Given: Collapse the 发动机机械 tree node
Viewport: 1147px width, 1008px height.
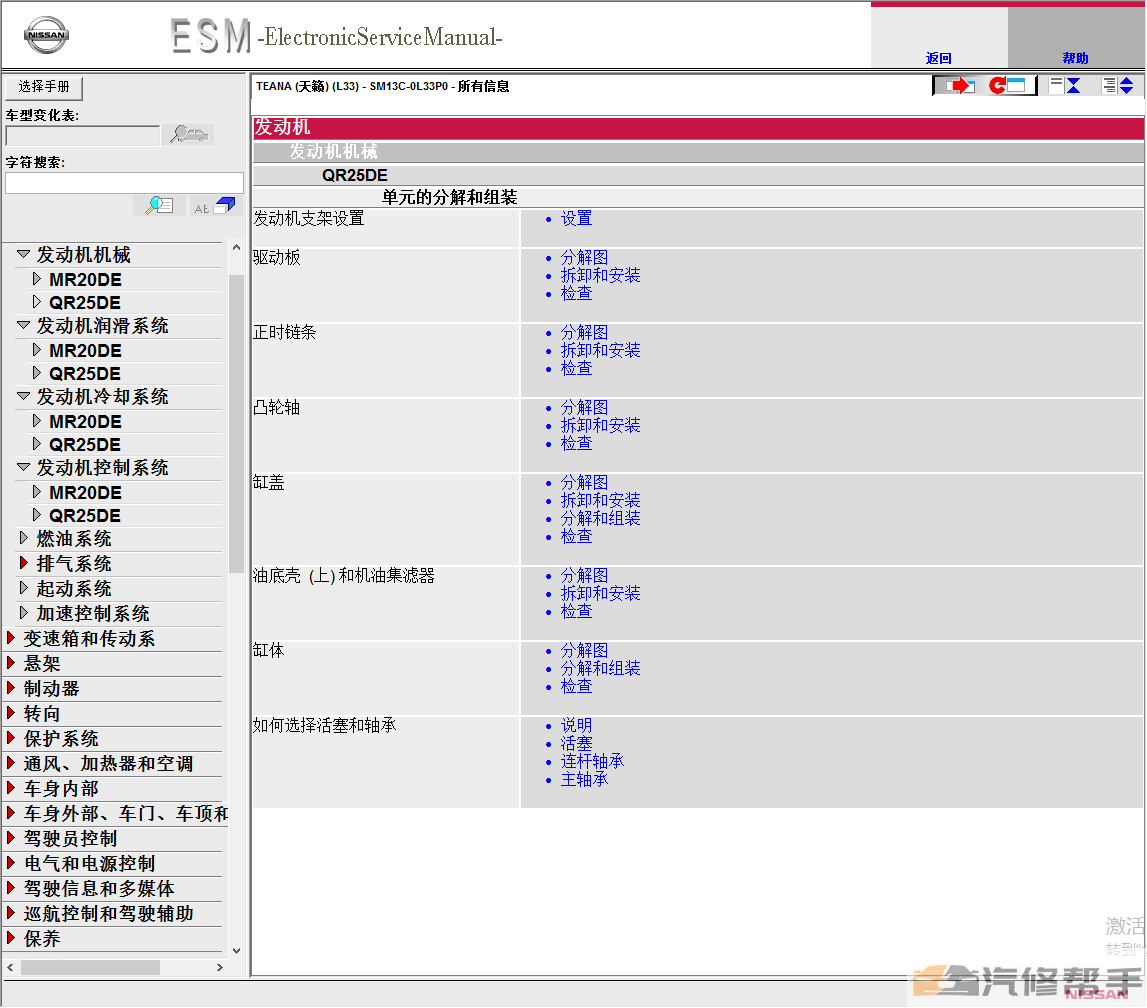Looking at the screenshot, I should 23,255.
